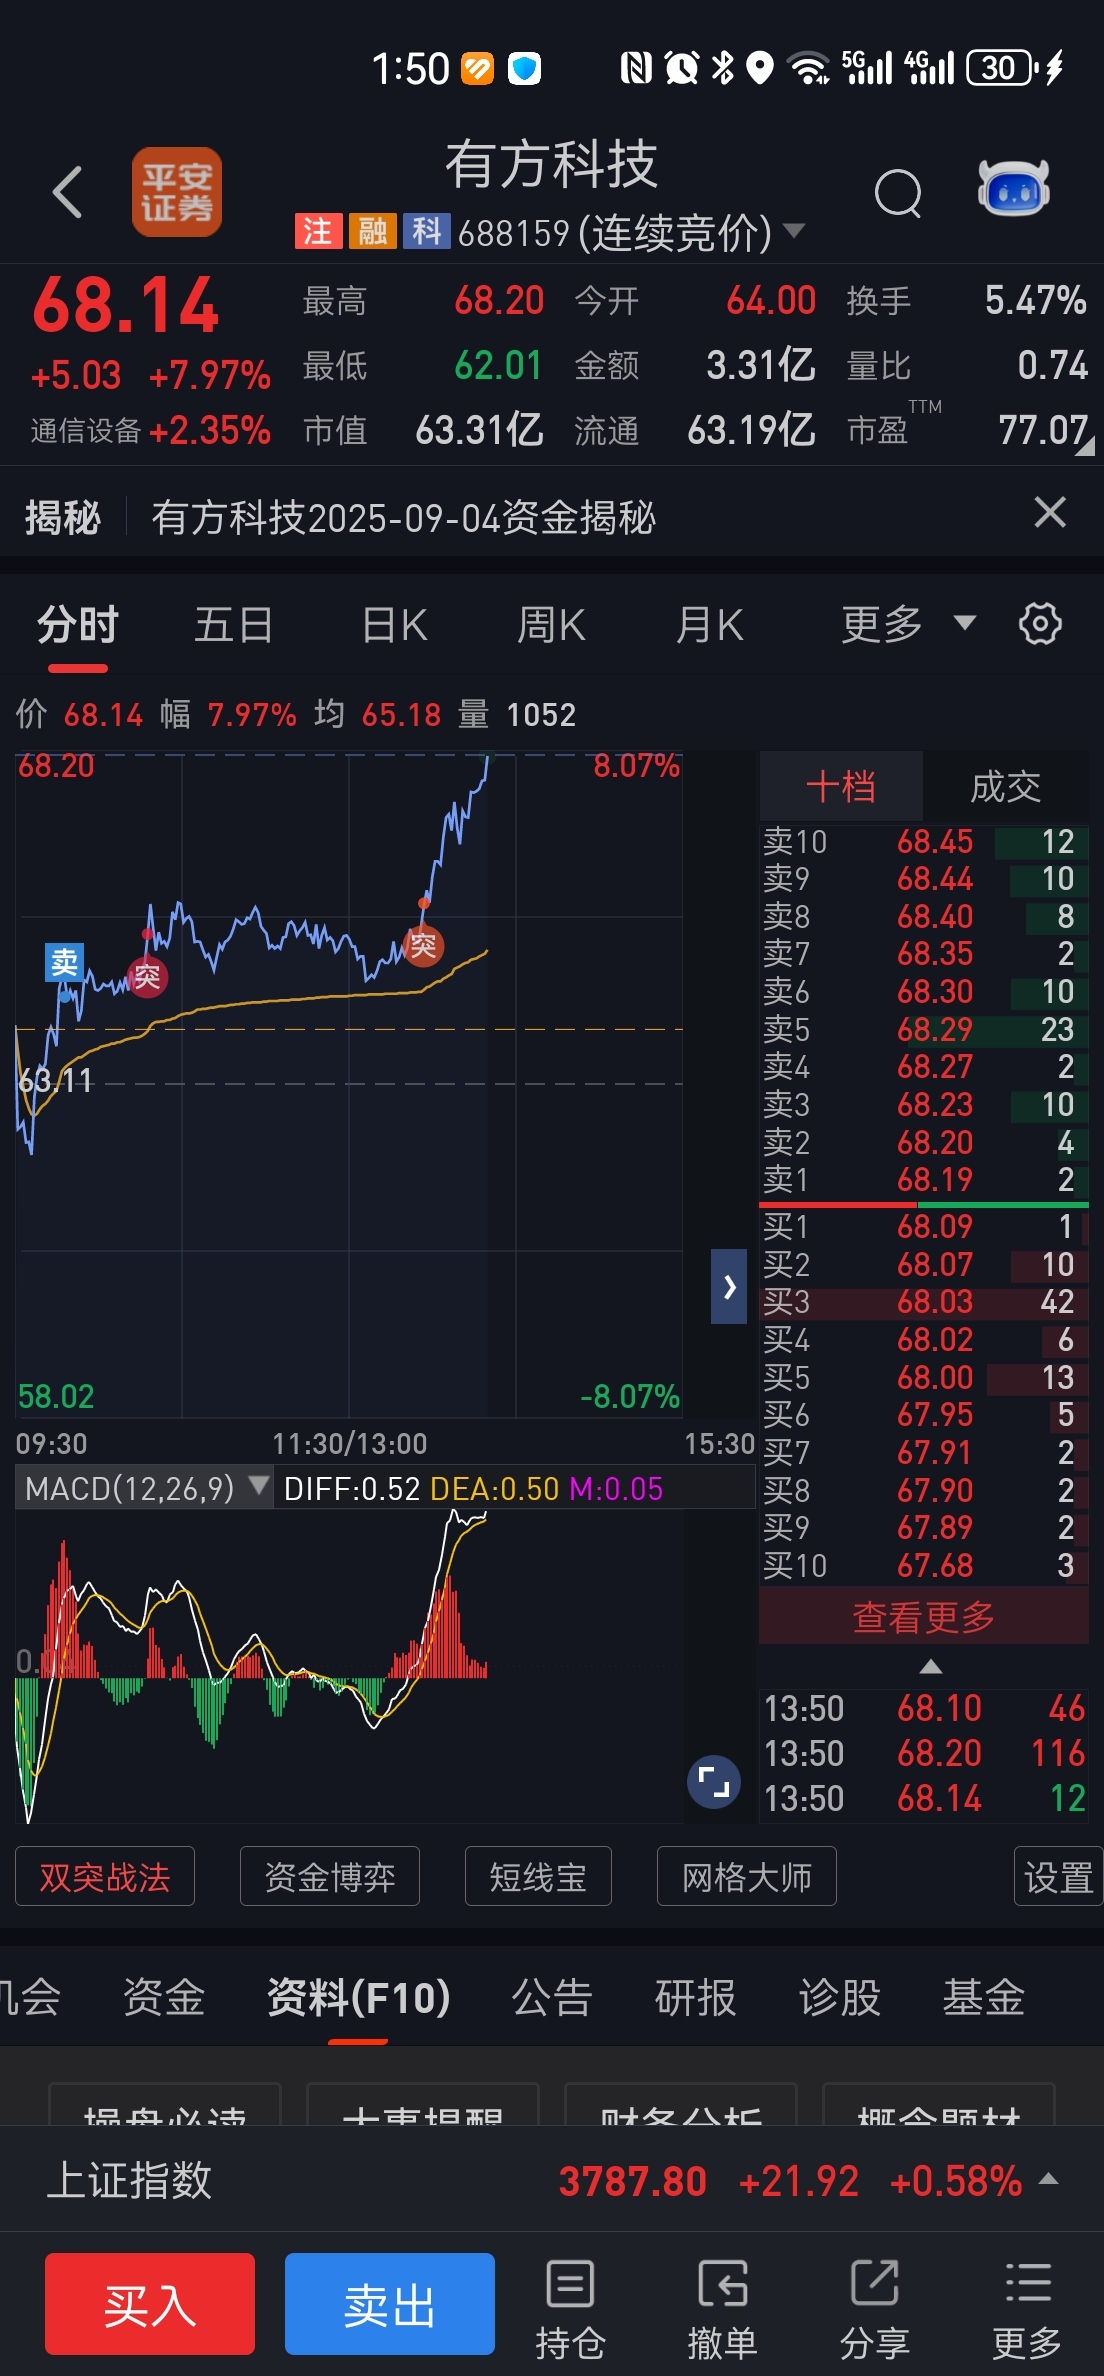Switch to the 日K chart tab
Screen dimensions: 1104x2376
394,625
